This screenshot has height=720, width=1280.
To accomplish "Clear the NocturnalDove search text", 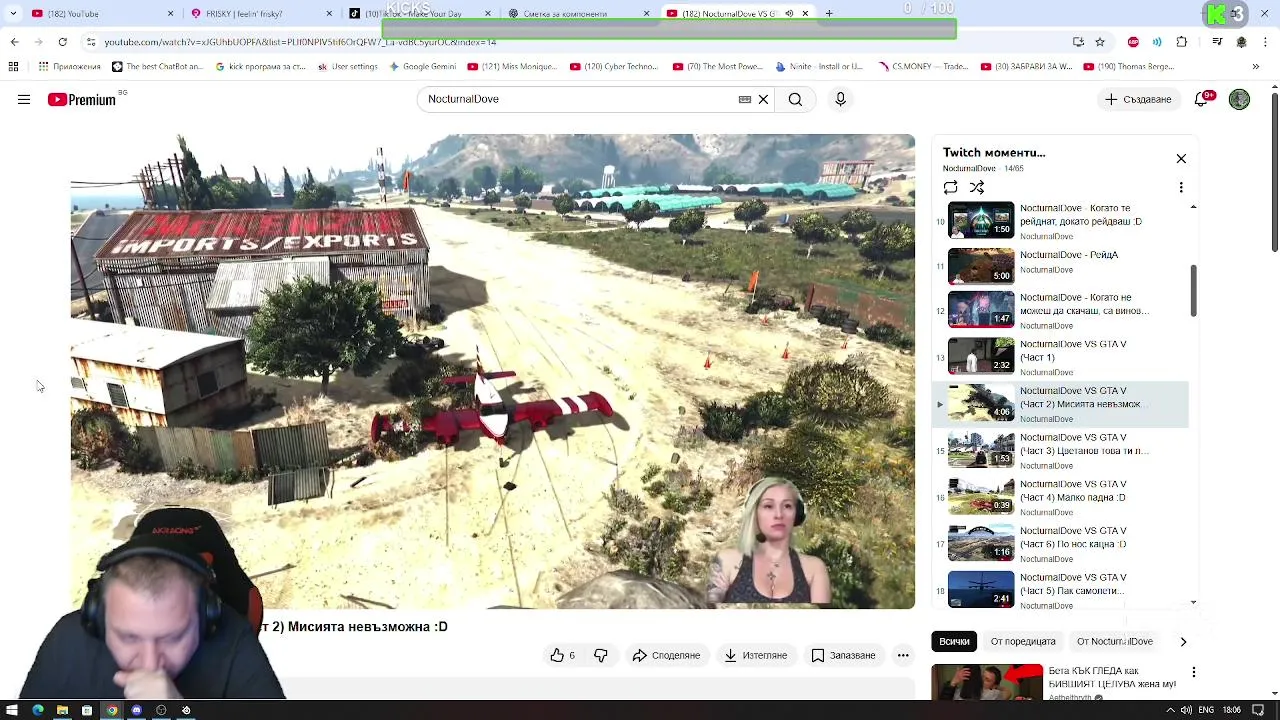I will [763, 99].
